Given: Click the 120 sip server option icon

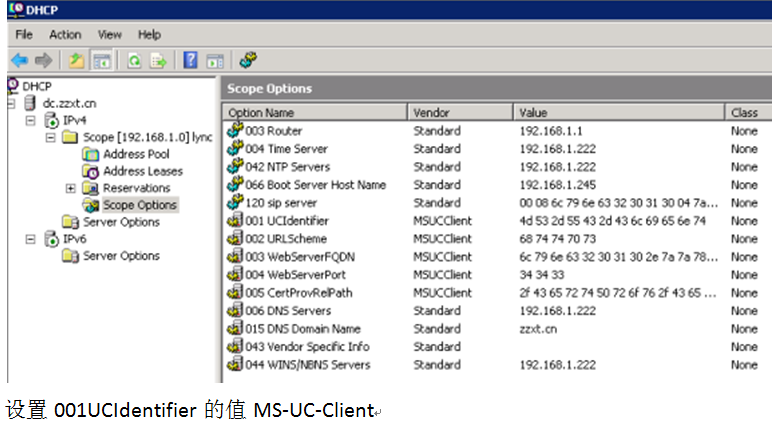Looking at the screenshot, I should click(x=235, y=202).
